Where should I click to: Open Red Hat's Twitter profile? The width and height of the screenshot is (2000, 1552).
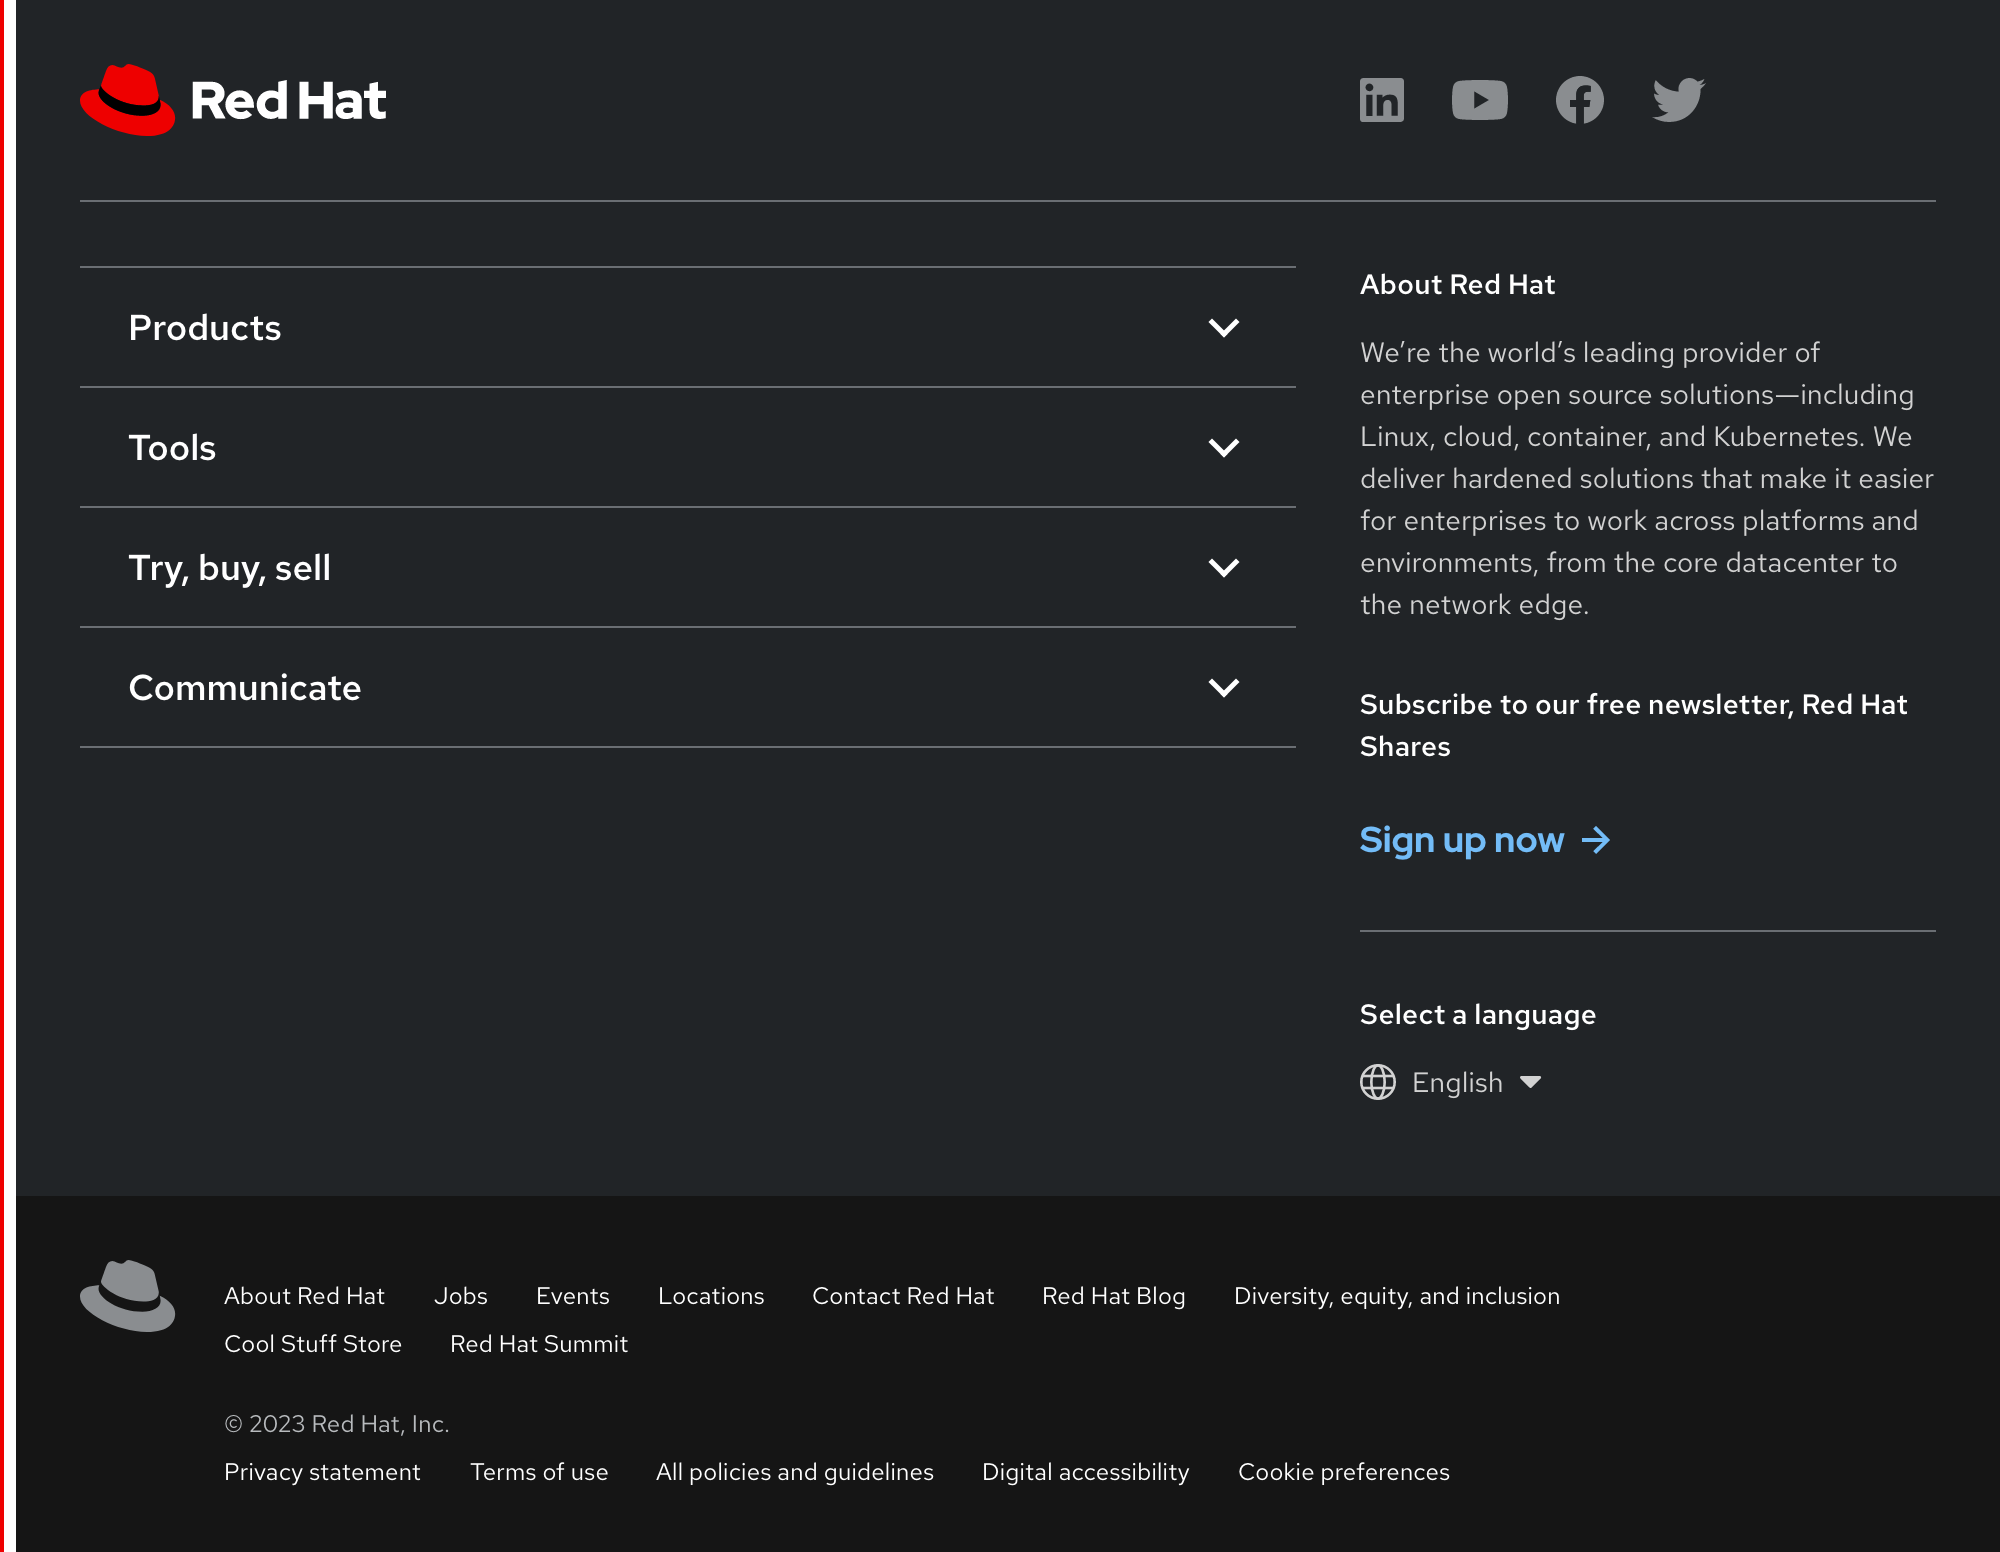point(1679,99)
